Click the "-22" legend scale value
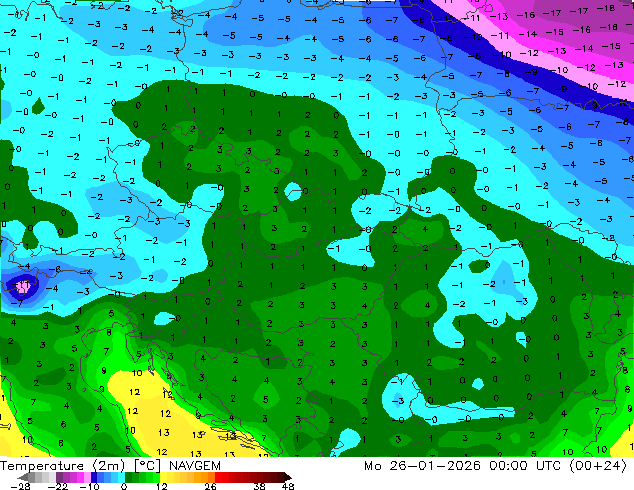This screenshot has width=634, height=490. [x=58, y=486]
